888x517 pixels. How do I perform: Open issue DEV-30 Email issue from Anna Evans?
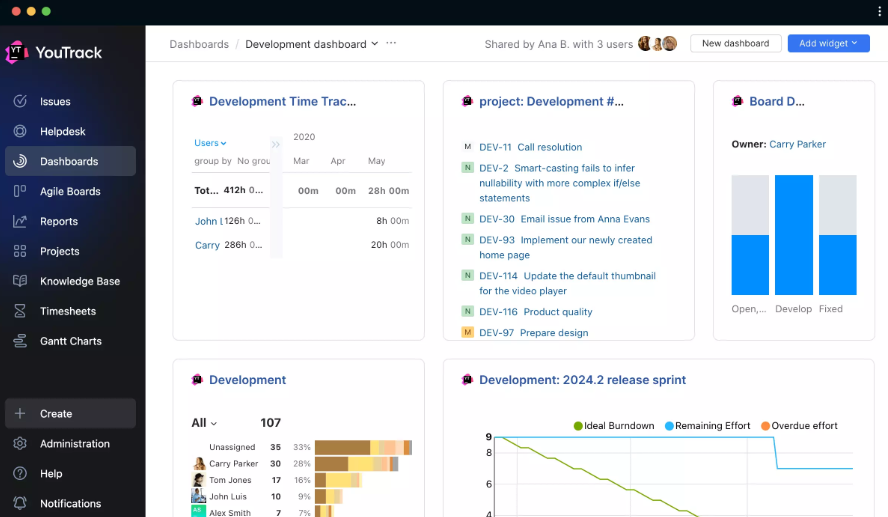click(x=565, y=219)
